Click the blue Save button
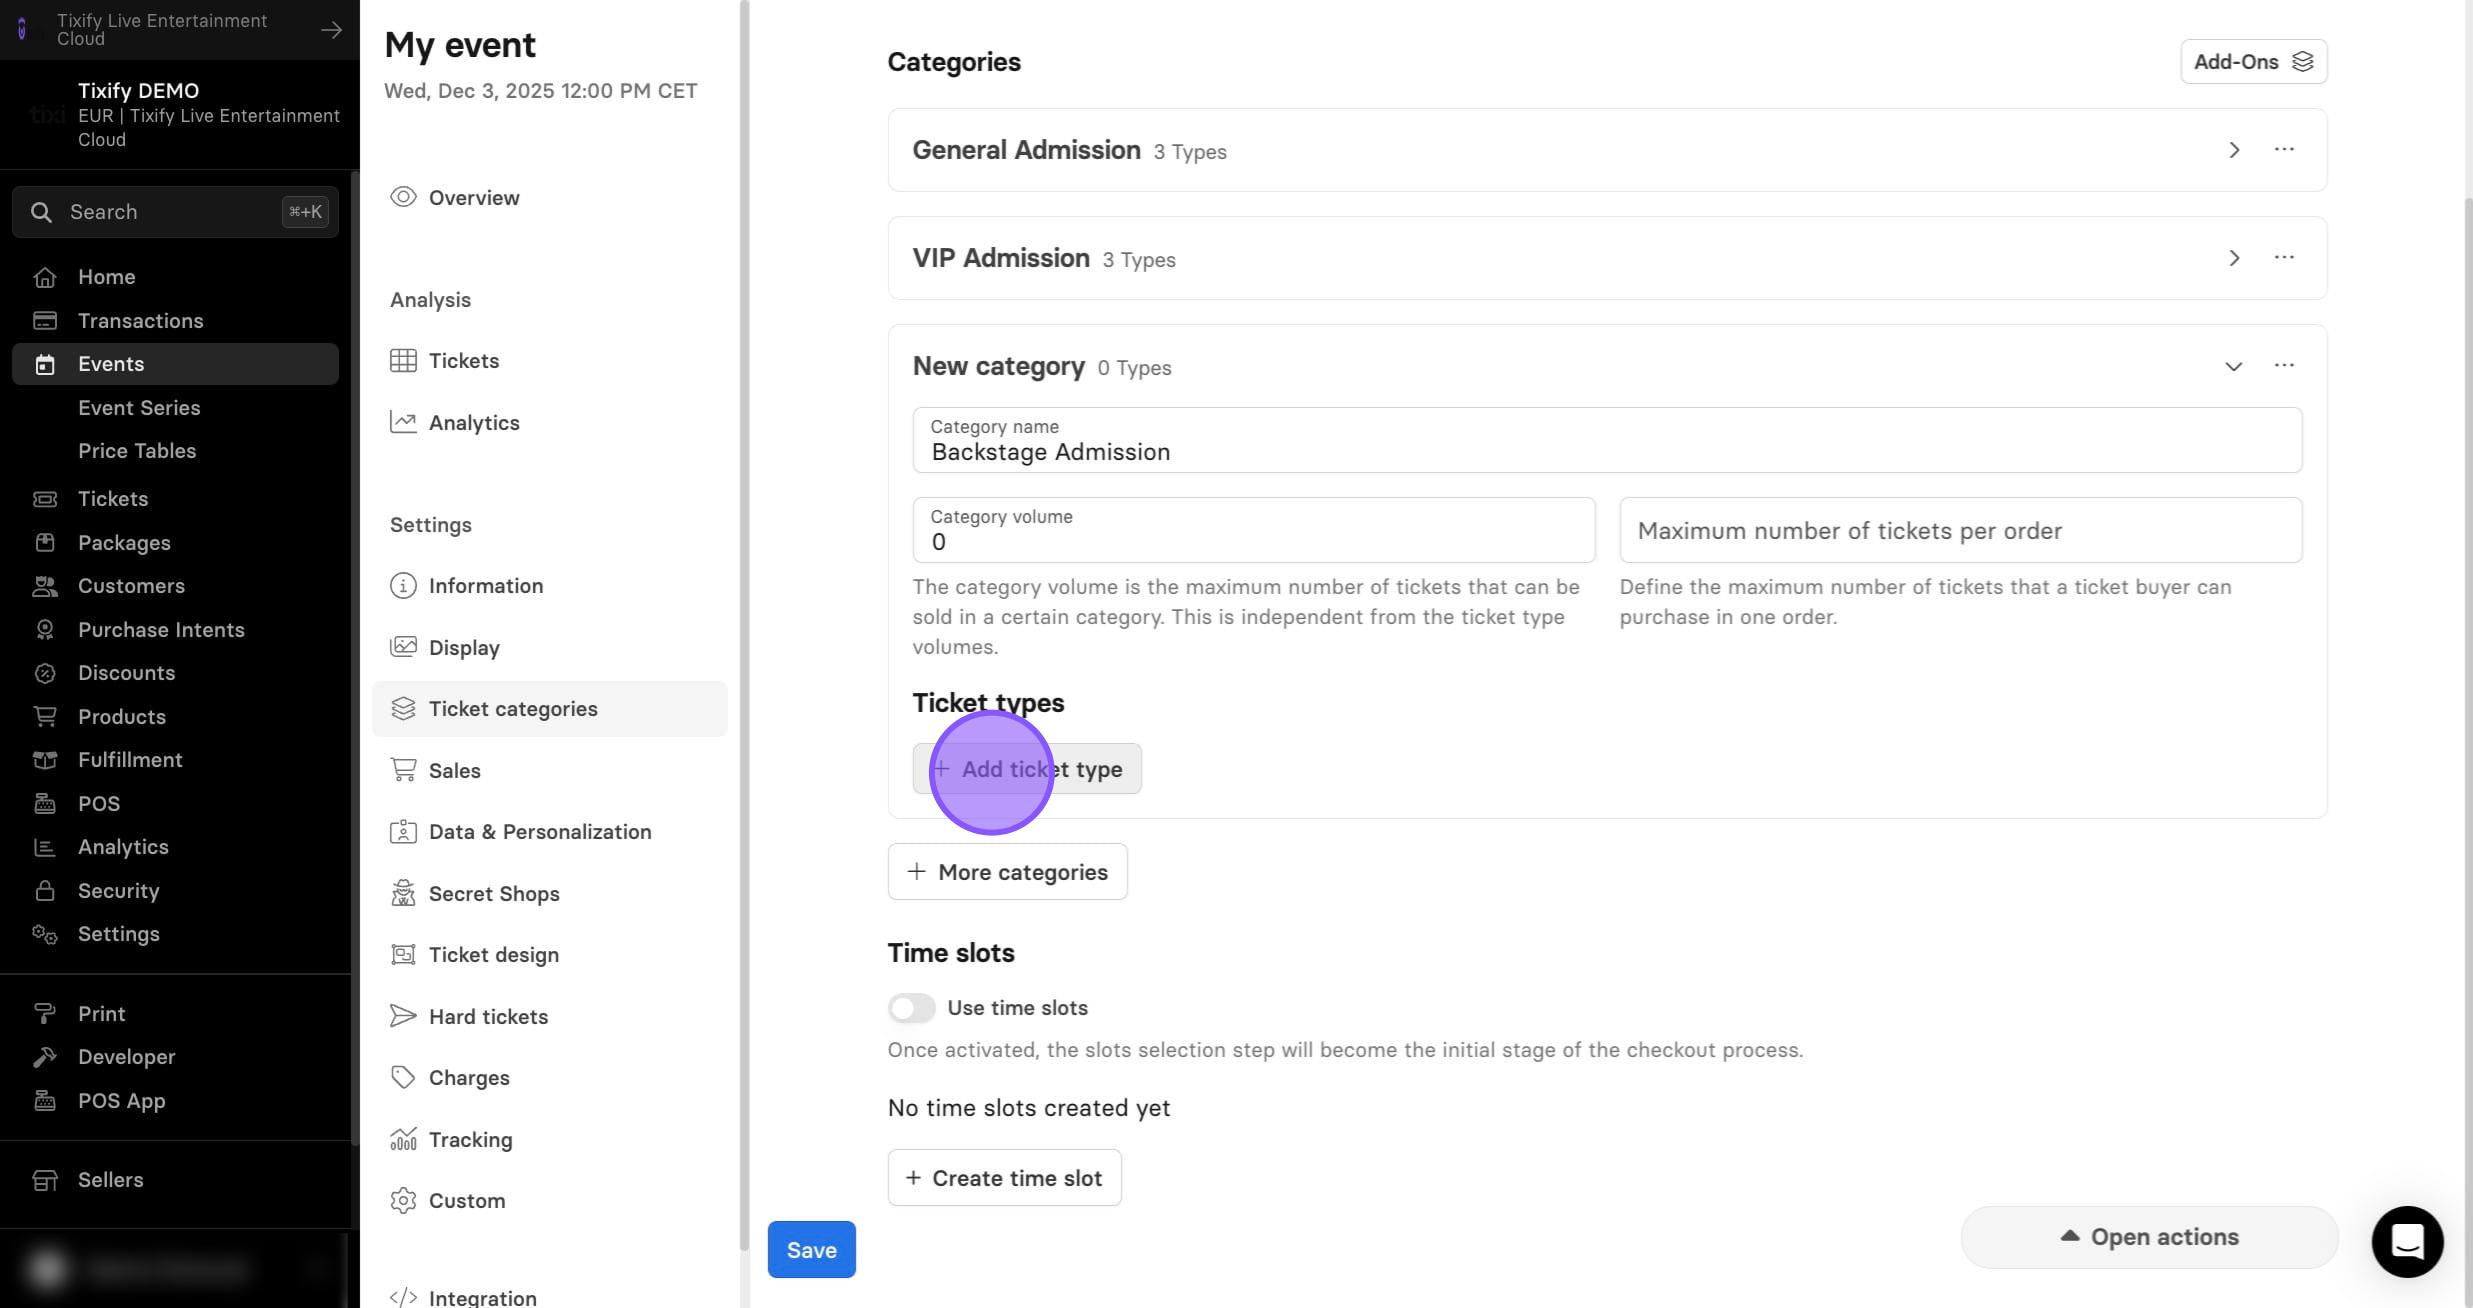 click(811, 1249)
